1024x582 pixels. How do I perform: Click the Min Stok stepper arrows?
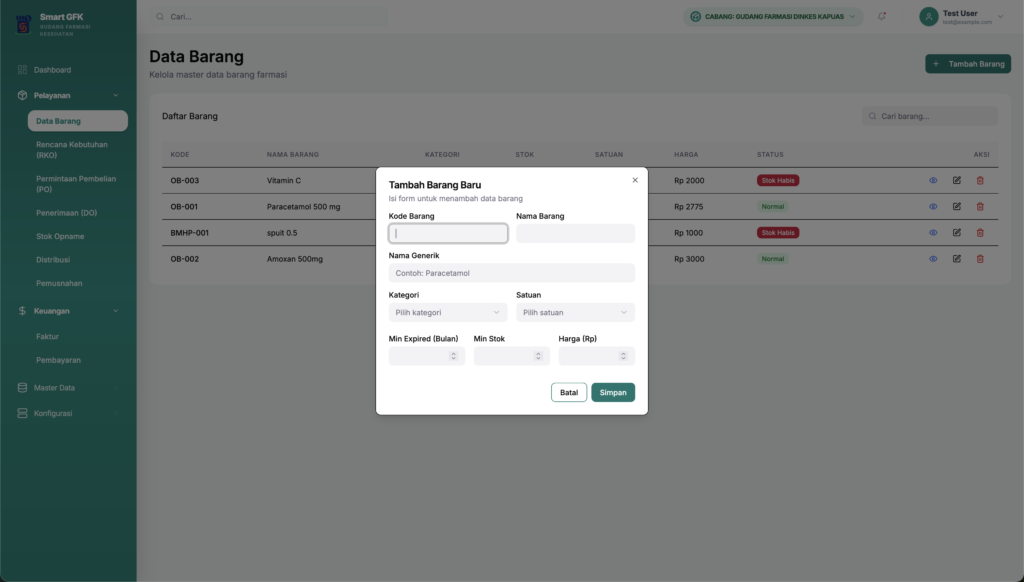pos(539,356)
